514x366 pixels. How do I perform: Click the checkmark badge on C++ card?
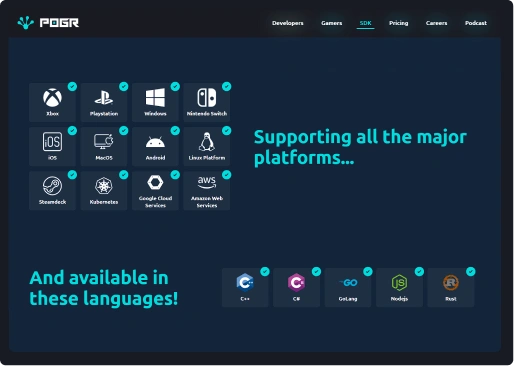point(265,272)
